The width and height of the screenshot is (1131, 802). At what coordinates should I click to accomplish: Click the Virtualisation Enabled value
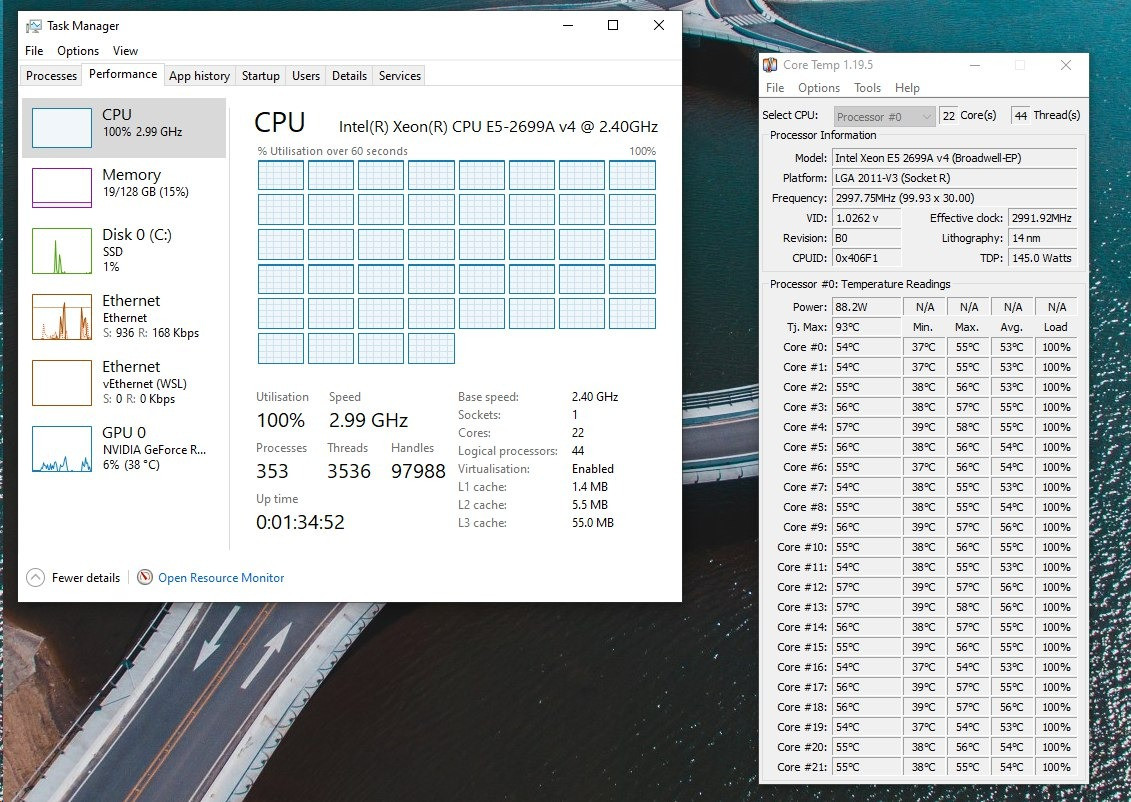(593, 469)
